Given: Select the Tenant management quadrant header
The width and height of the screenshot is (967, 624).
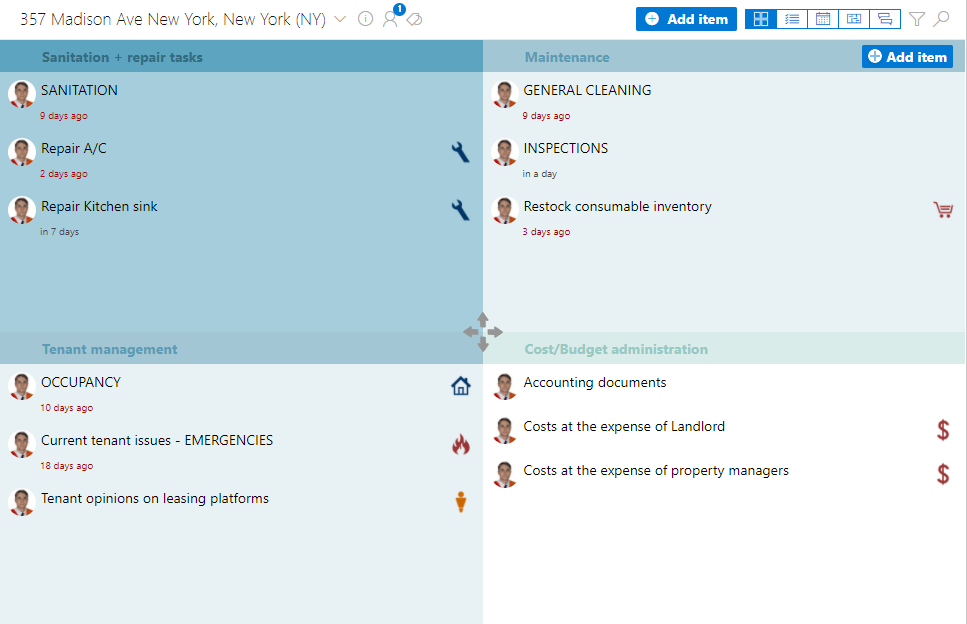Looking at the screenshot, I should tap(110, 349).
